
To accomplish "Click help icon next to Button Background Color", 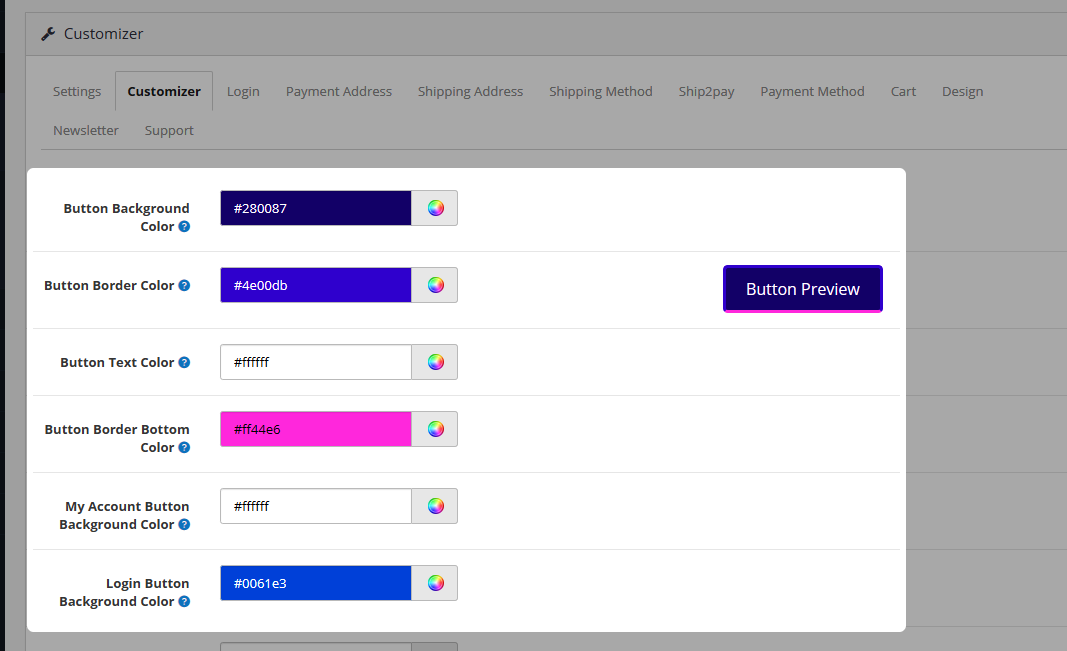I will click(184, 227).
